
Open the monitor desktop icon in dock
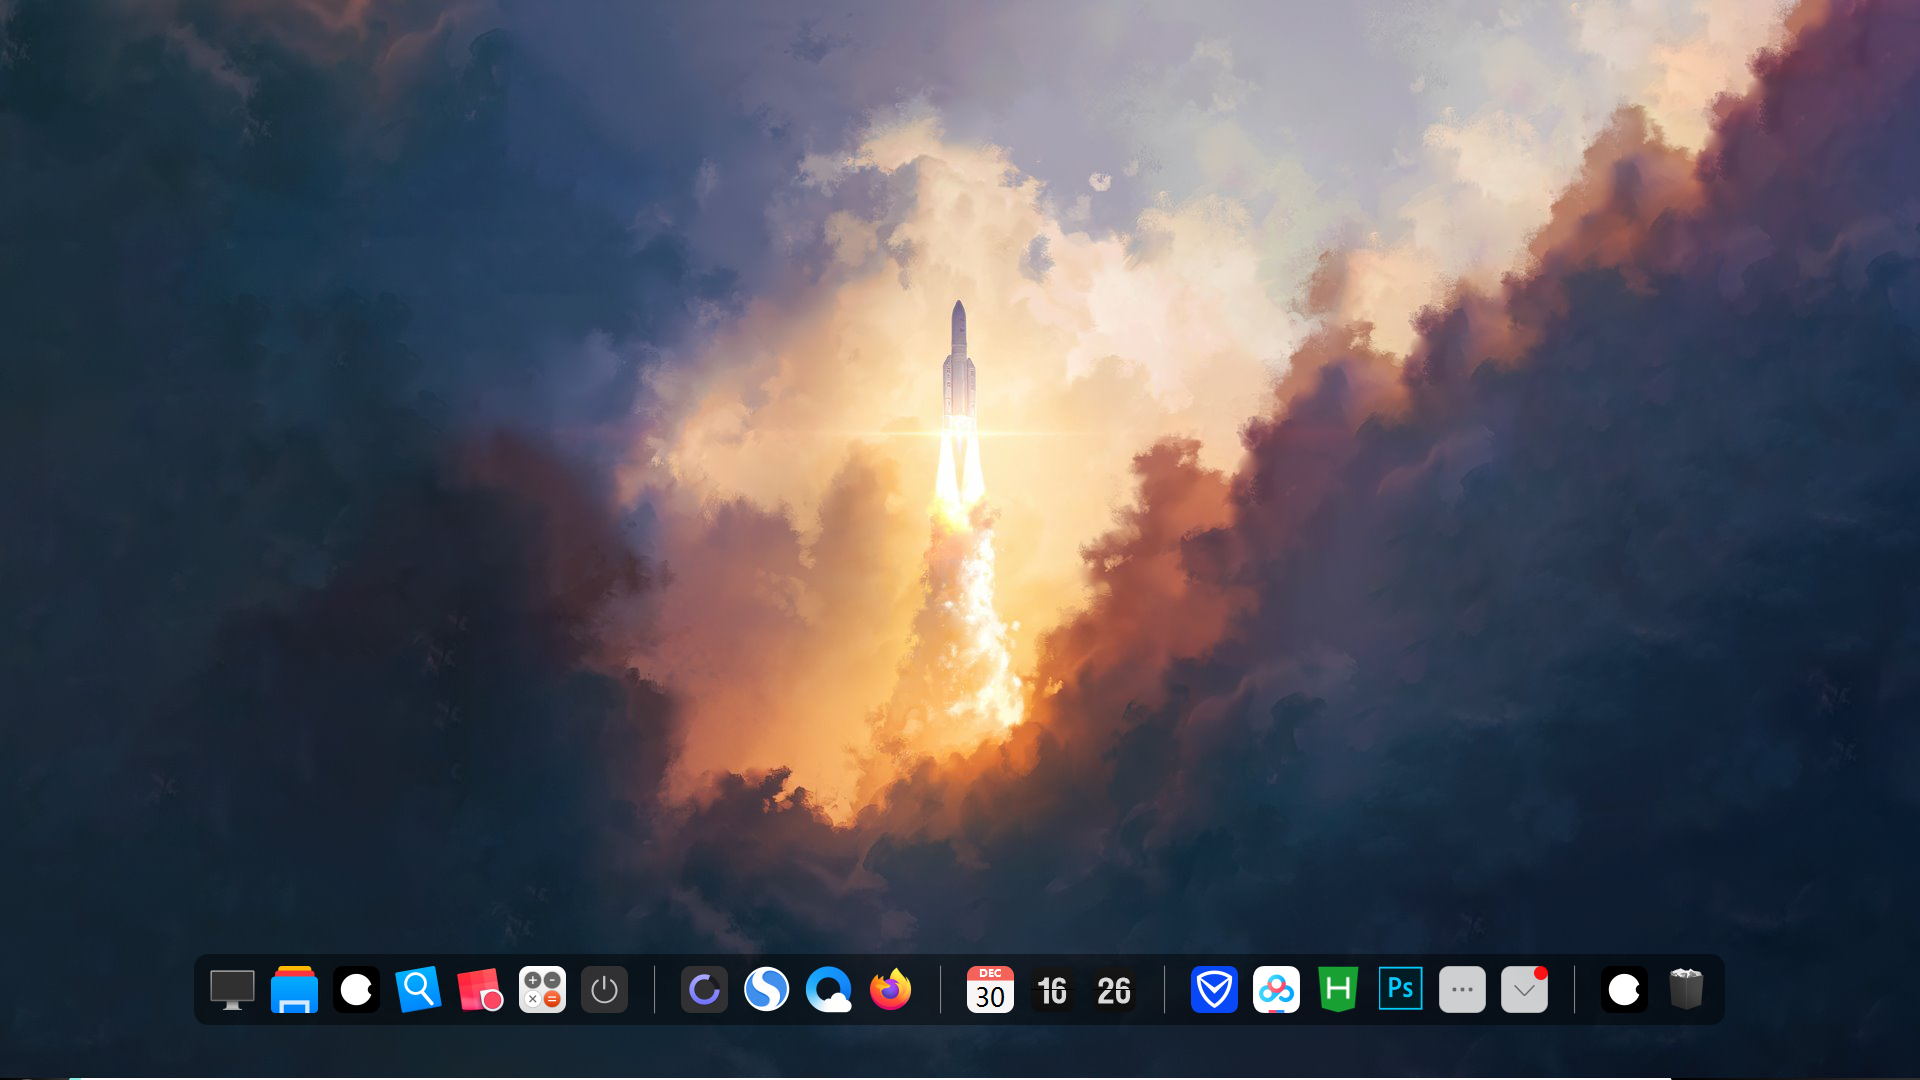232,990
